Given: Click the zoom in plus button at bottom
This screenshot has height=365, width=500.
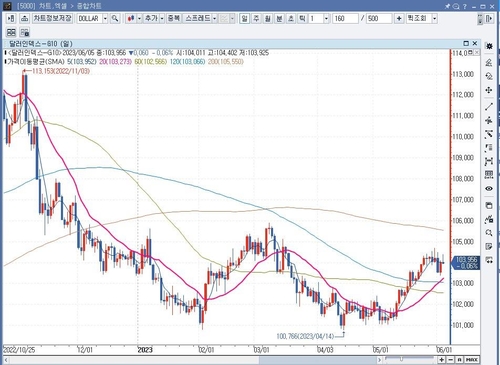Looking at the screenshot, I should pyautogui.click(x=442, y=360).
